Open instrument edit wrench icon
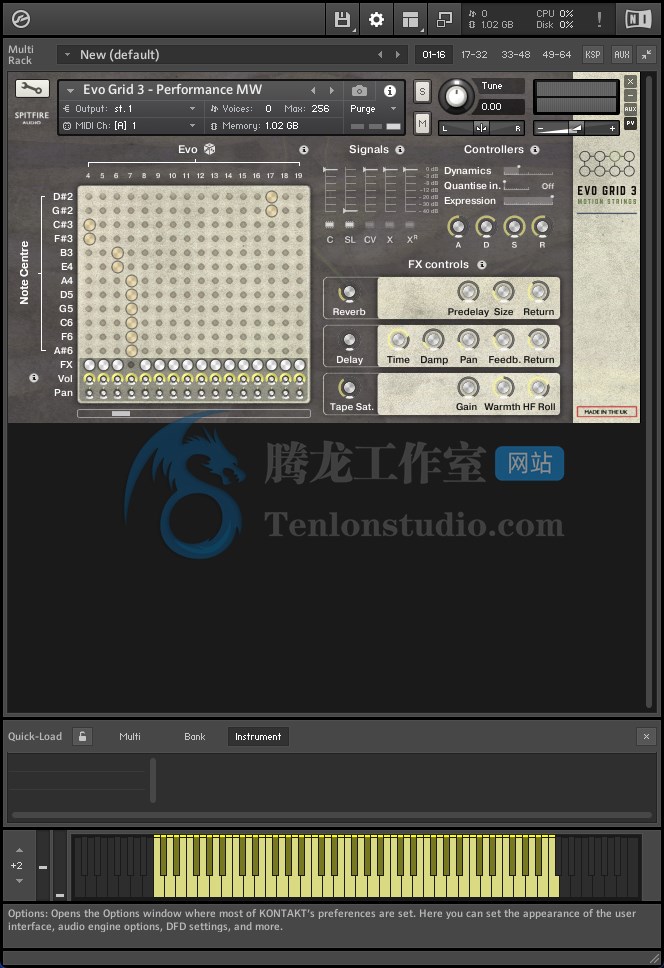This screenshot has width=664, height=968. [x=31, y=89]
